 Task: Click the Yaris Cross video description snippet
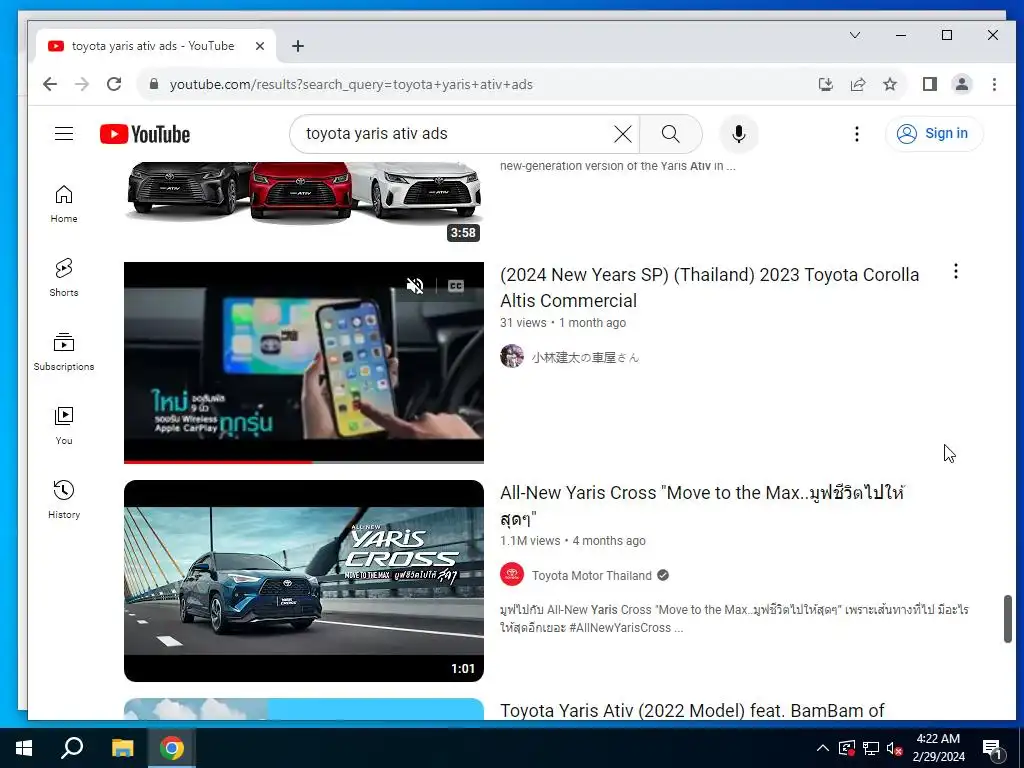pyautogui.click(x=734, y=618)
